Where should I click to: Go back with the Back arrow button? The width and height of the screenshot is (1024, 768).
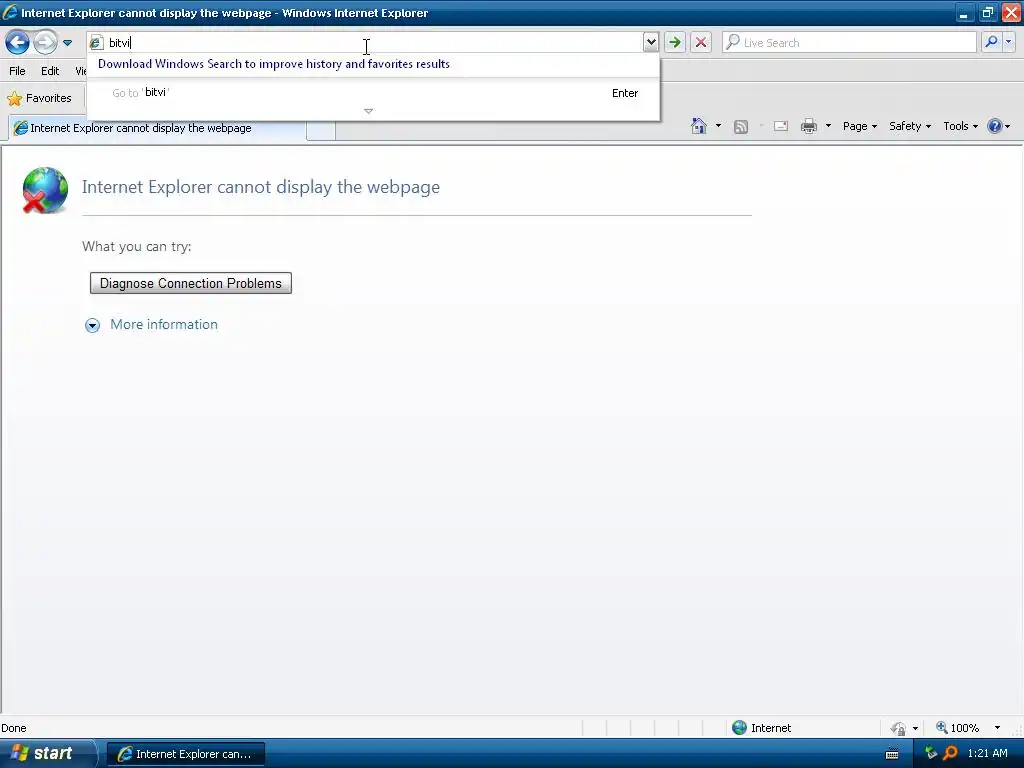[x=18, y=42]
